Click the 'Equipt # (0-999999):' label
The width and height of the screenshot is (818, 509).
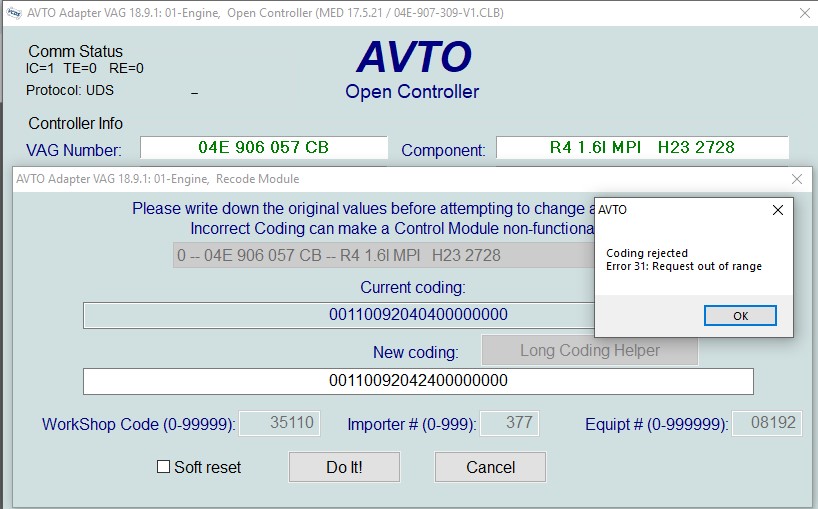pos(657,424)
